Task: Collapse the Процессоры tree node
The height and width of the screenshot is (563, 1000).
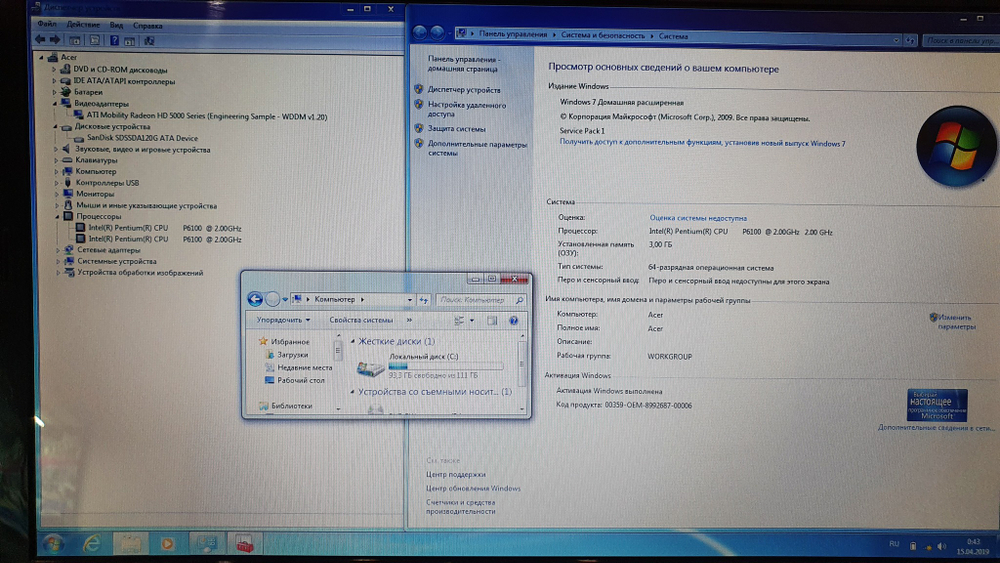Action: (55, 216)
